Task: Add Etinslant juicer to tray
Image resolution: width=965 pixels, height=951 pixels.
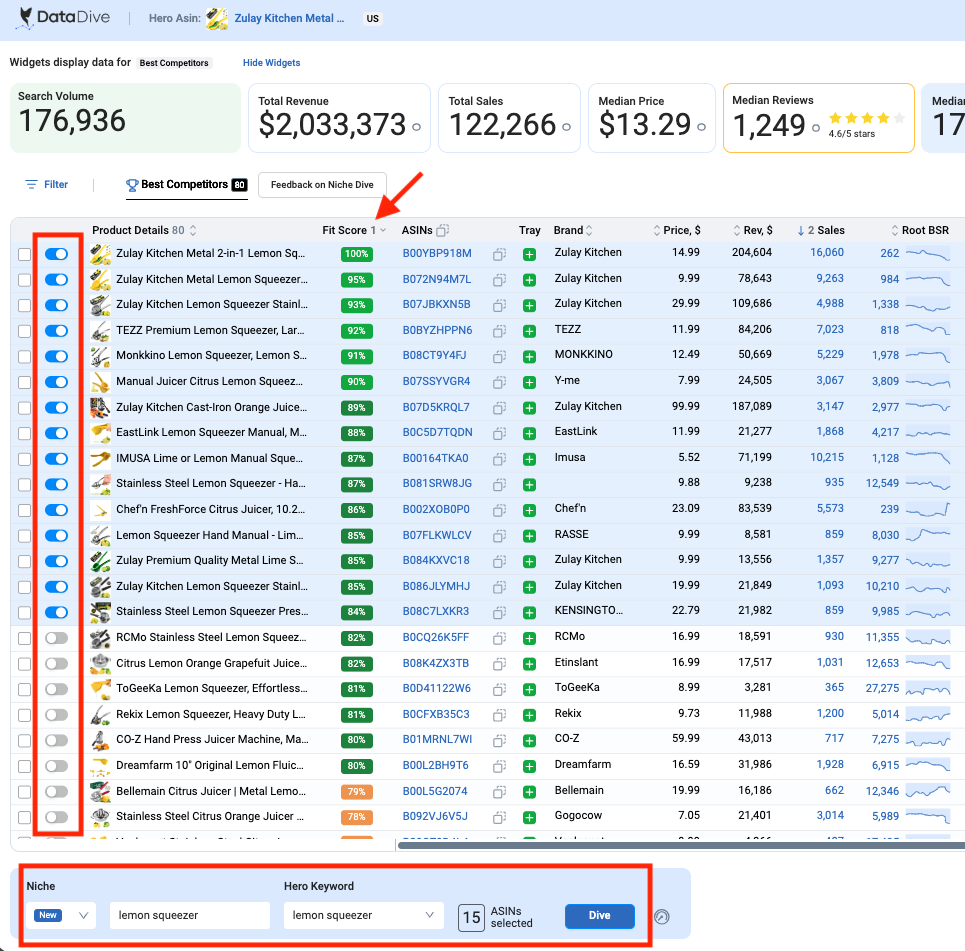Action: (529, 664)
